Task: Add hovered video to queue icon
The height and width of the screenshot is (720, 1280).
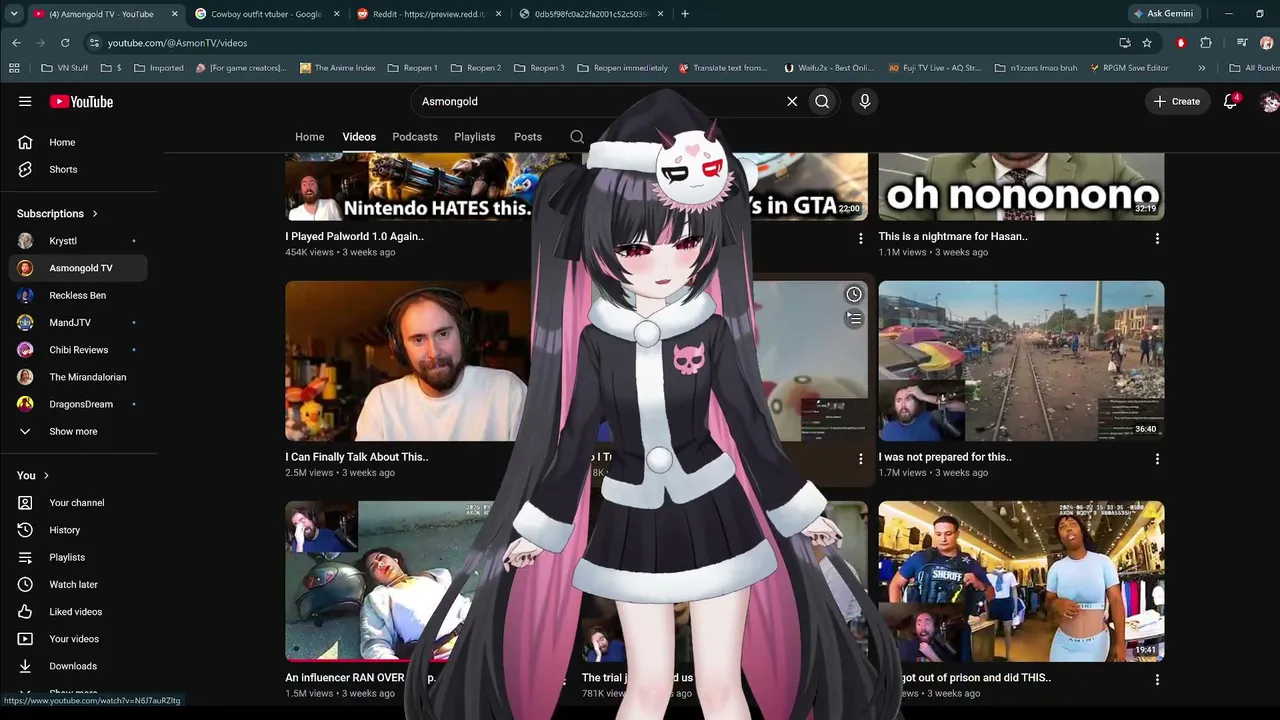Action: pyautogui.click(x=854, y=318)
